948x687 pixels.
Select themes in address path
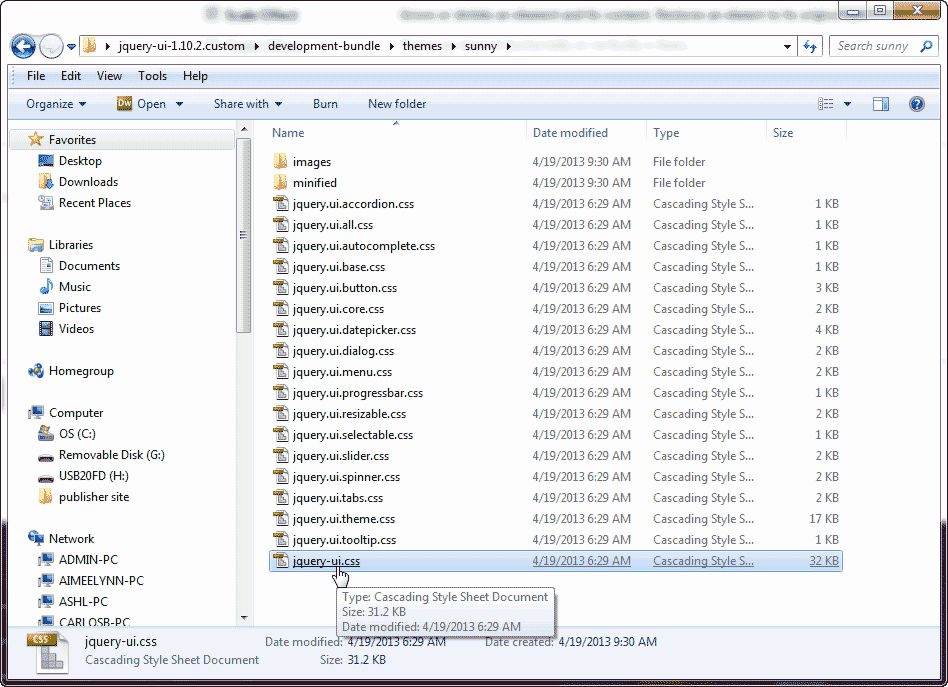click(422, 46)
